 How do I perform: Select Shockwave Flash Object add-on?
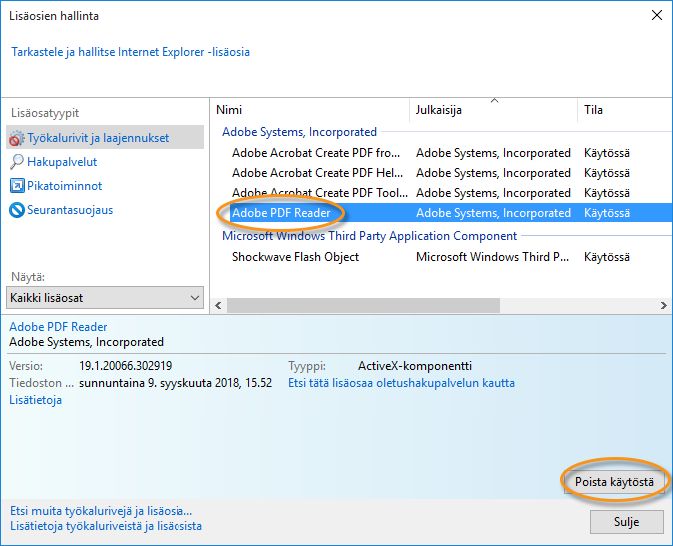295,257
